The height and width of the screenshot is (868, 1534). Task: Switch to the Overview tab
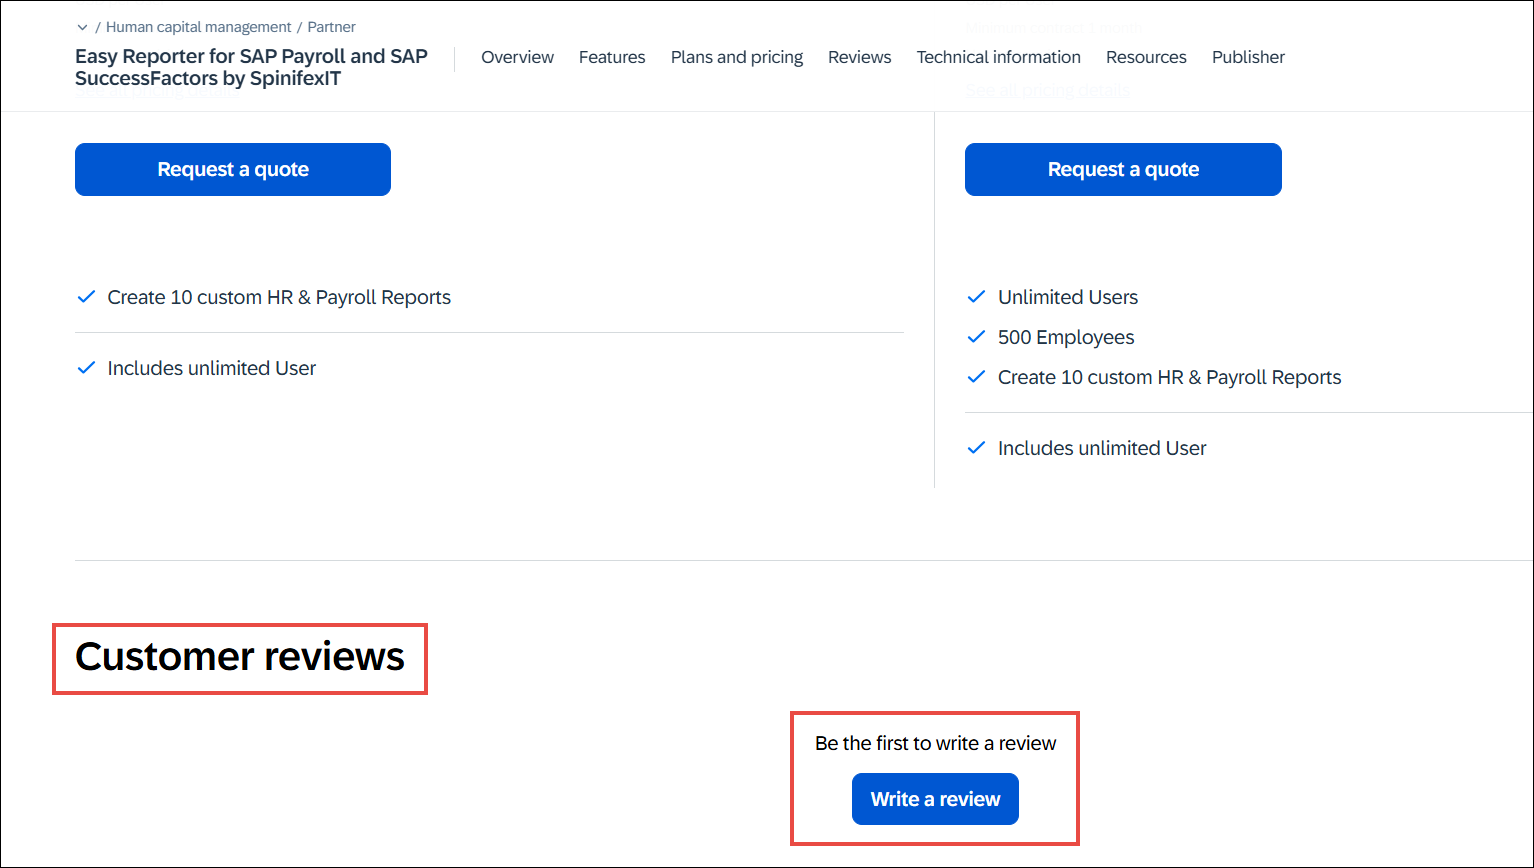point(517,57)
